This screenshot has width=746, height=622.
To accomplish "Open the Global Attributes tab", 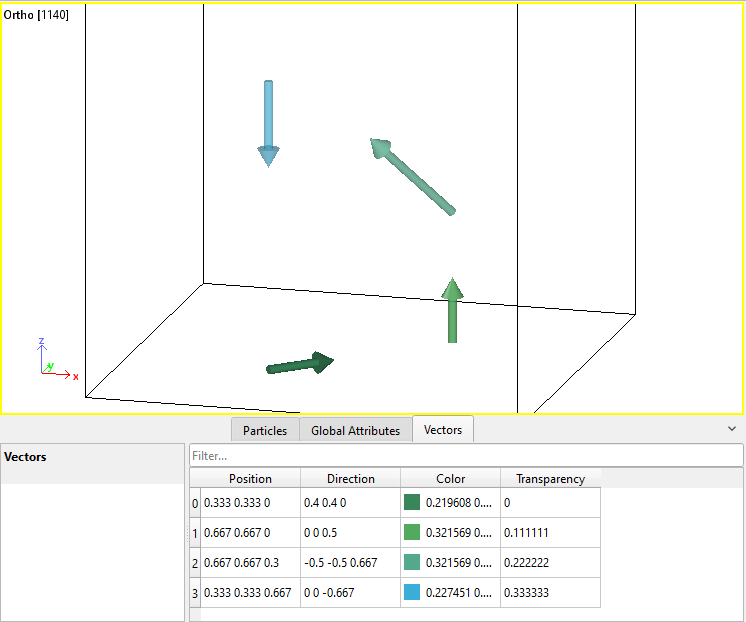I will pyautogui.click(x=355, y=430).
